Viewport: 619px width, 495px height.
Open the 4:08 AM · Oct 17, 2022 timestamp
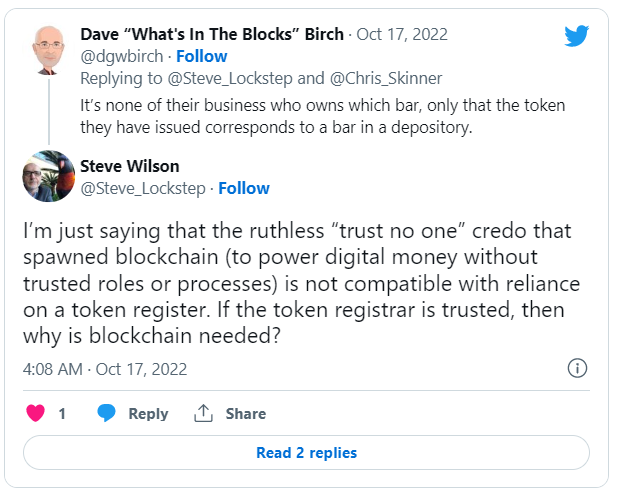[105, 369]
